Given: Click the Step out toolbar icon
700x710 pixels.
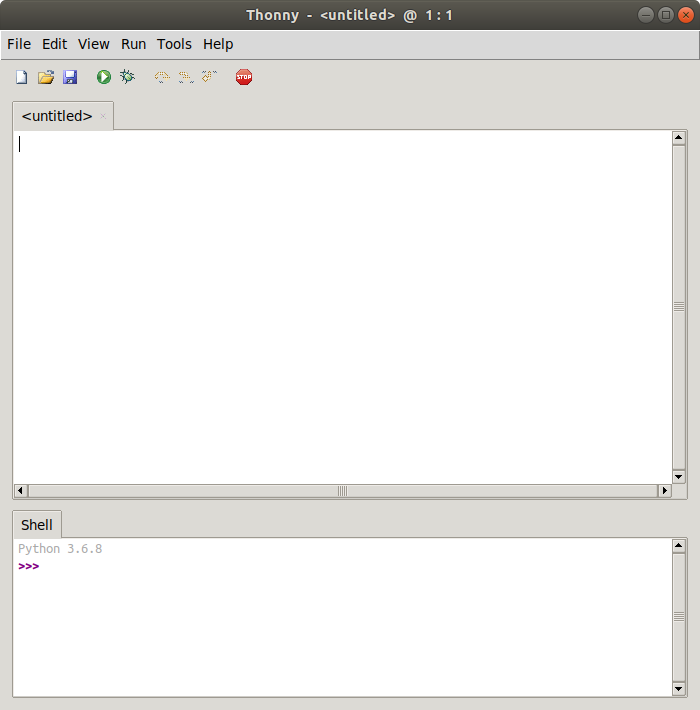Looking at the screenshot, I should [209, 76].
